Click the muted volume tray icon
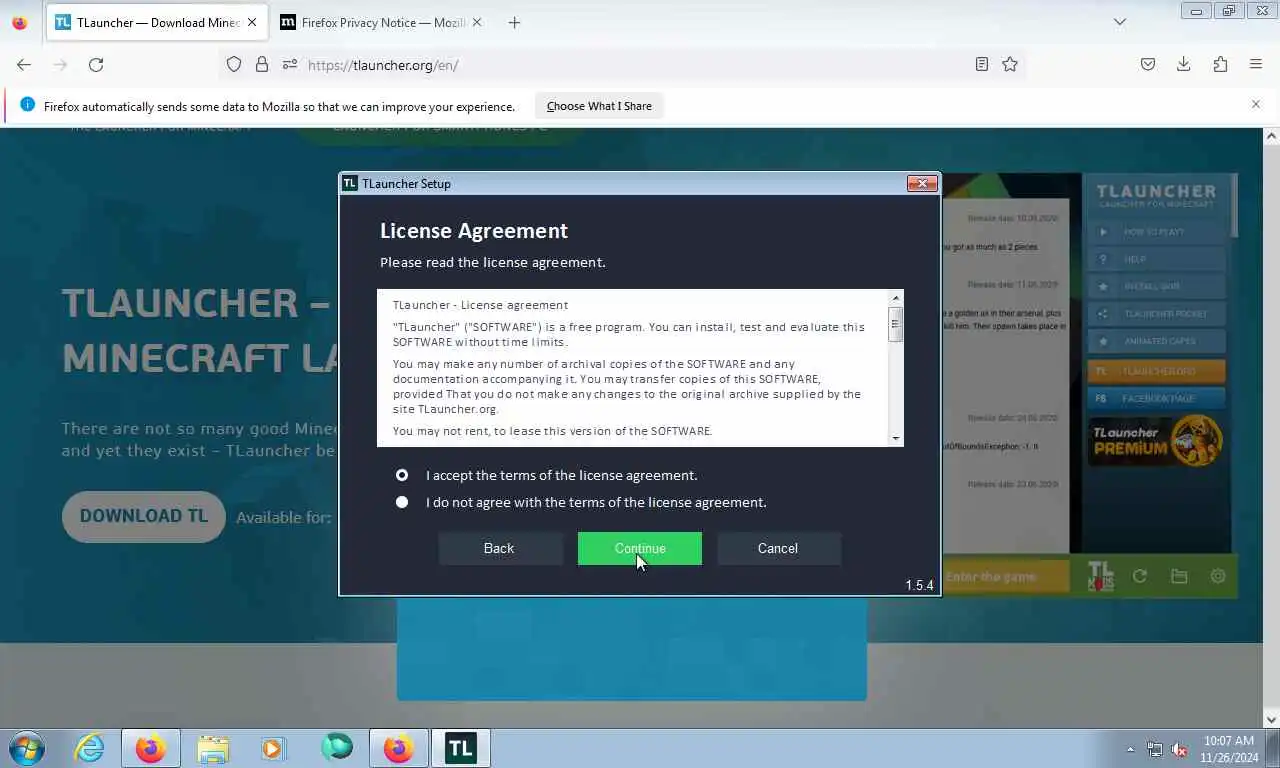The image size is (1280, 768). tap(1179, 749)
